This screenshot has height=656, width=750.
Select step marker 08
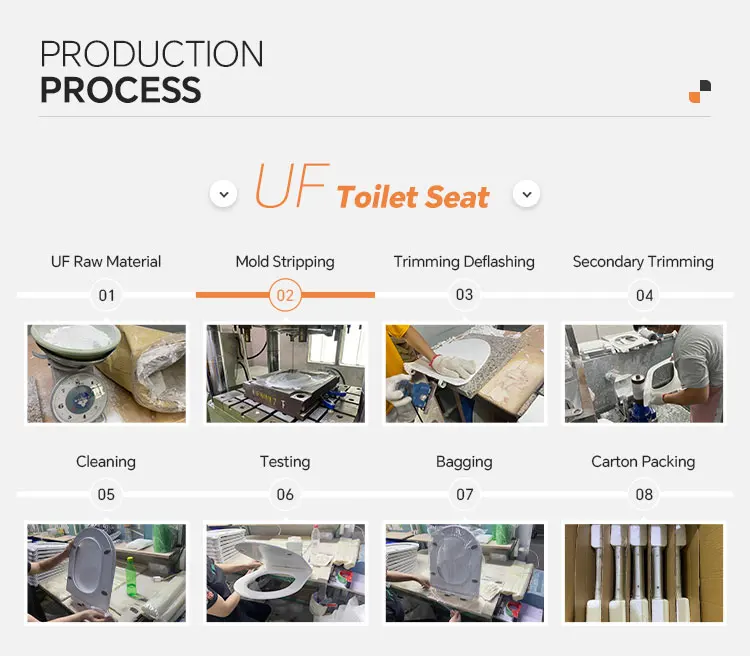(644, 494)
